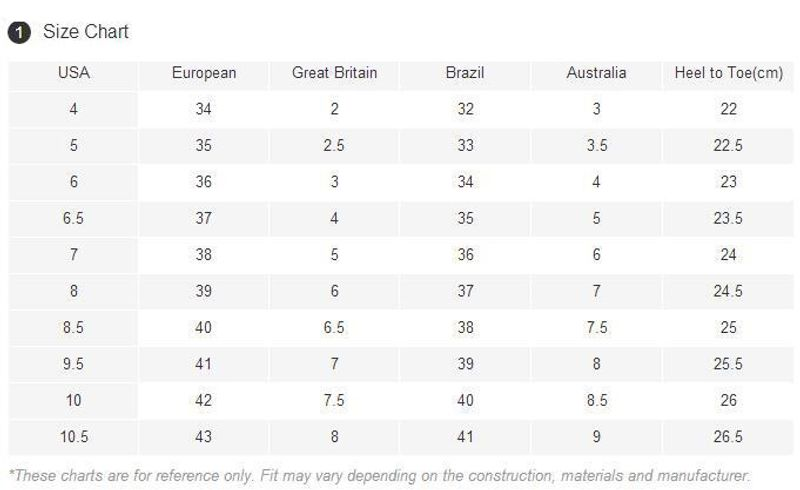Click the USA size 9.5 cell
800x490 pixels.
pos(73,364)
